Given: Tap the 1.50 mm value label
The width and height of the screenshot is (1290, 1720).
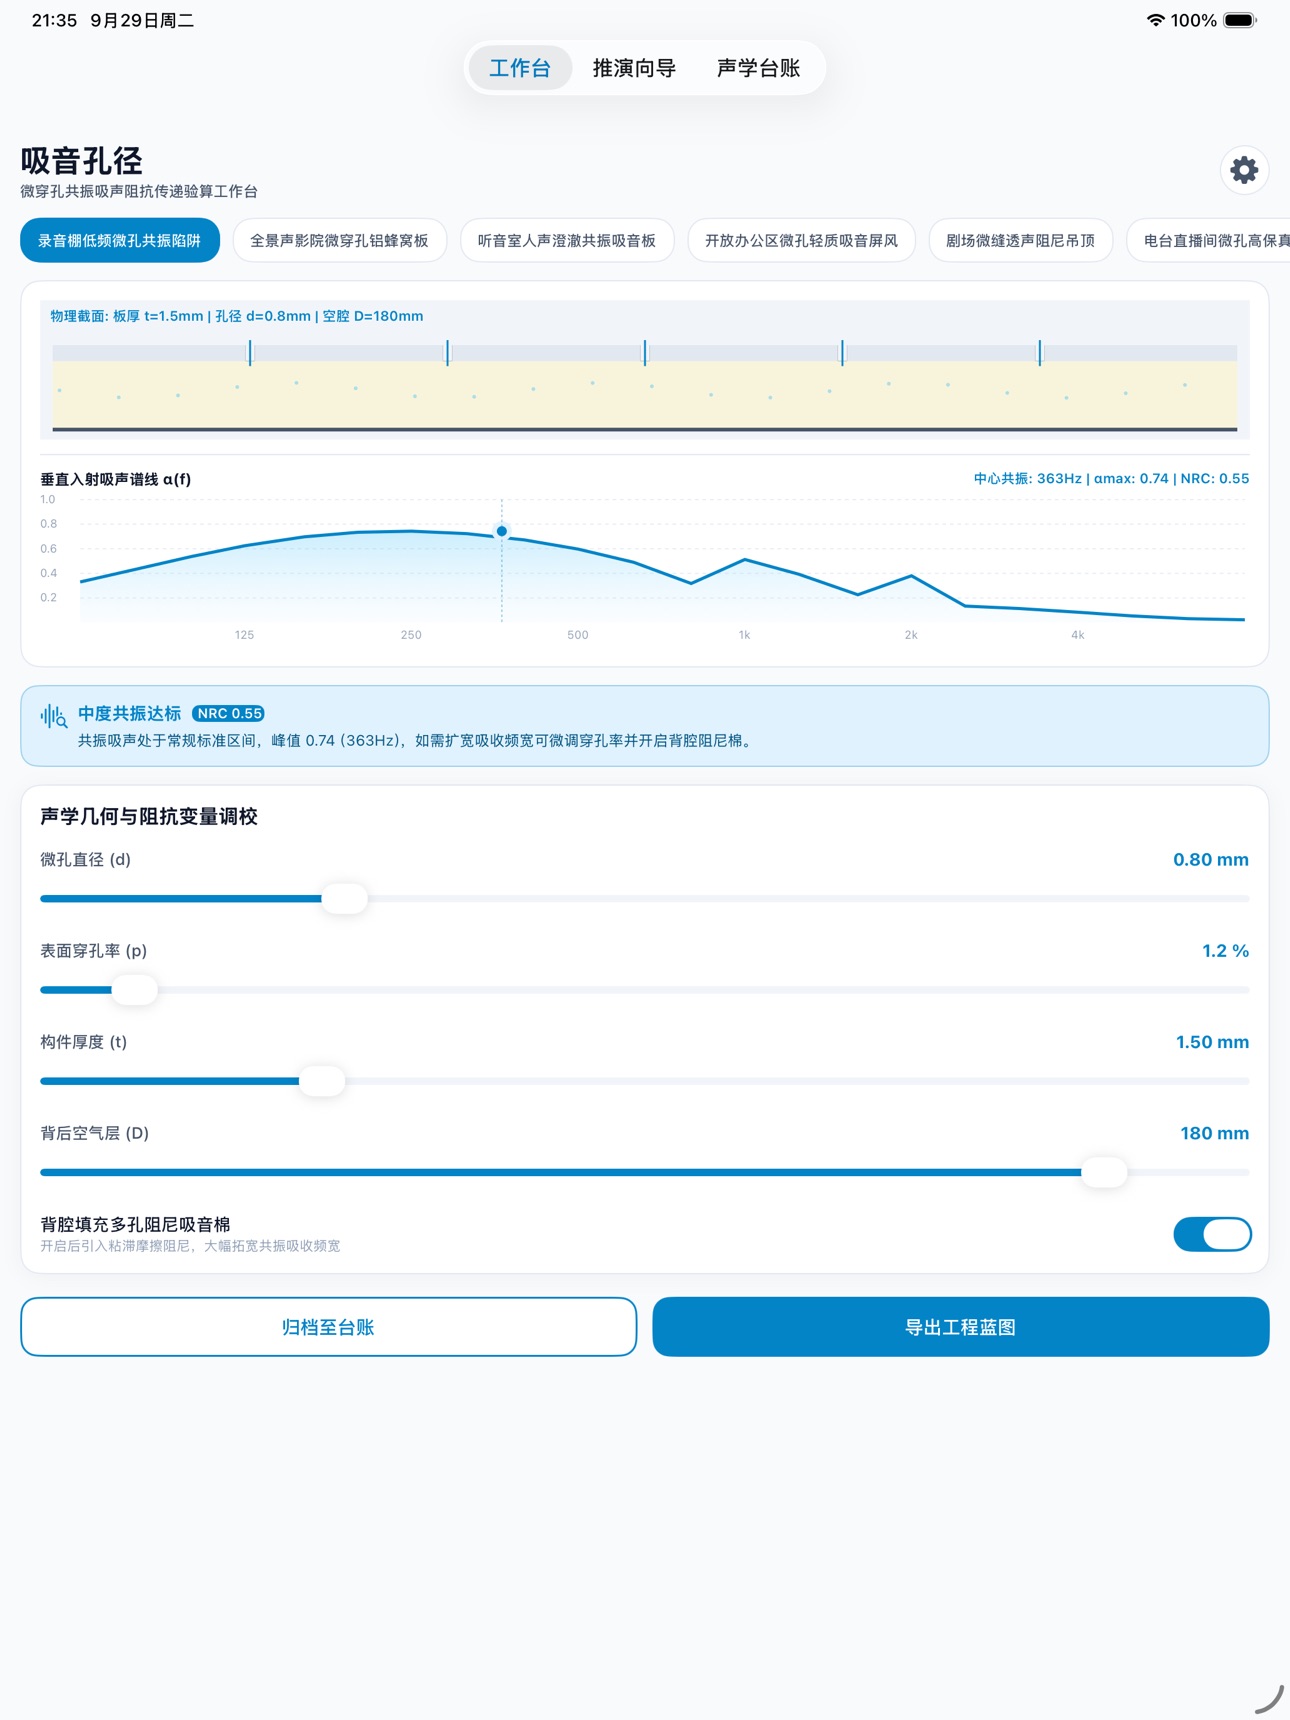Looking at the screenshot, I should 1212,1042.
